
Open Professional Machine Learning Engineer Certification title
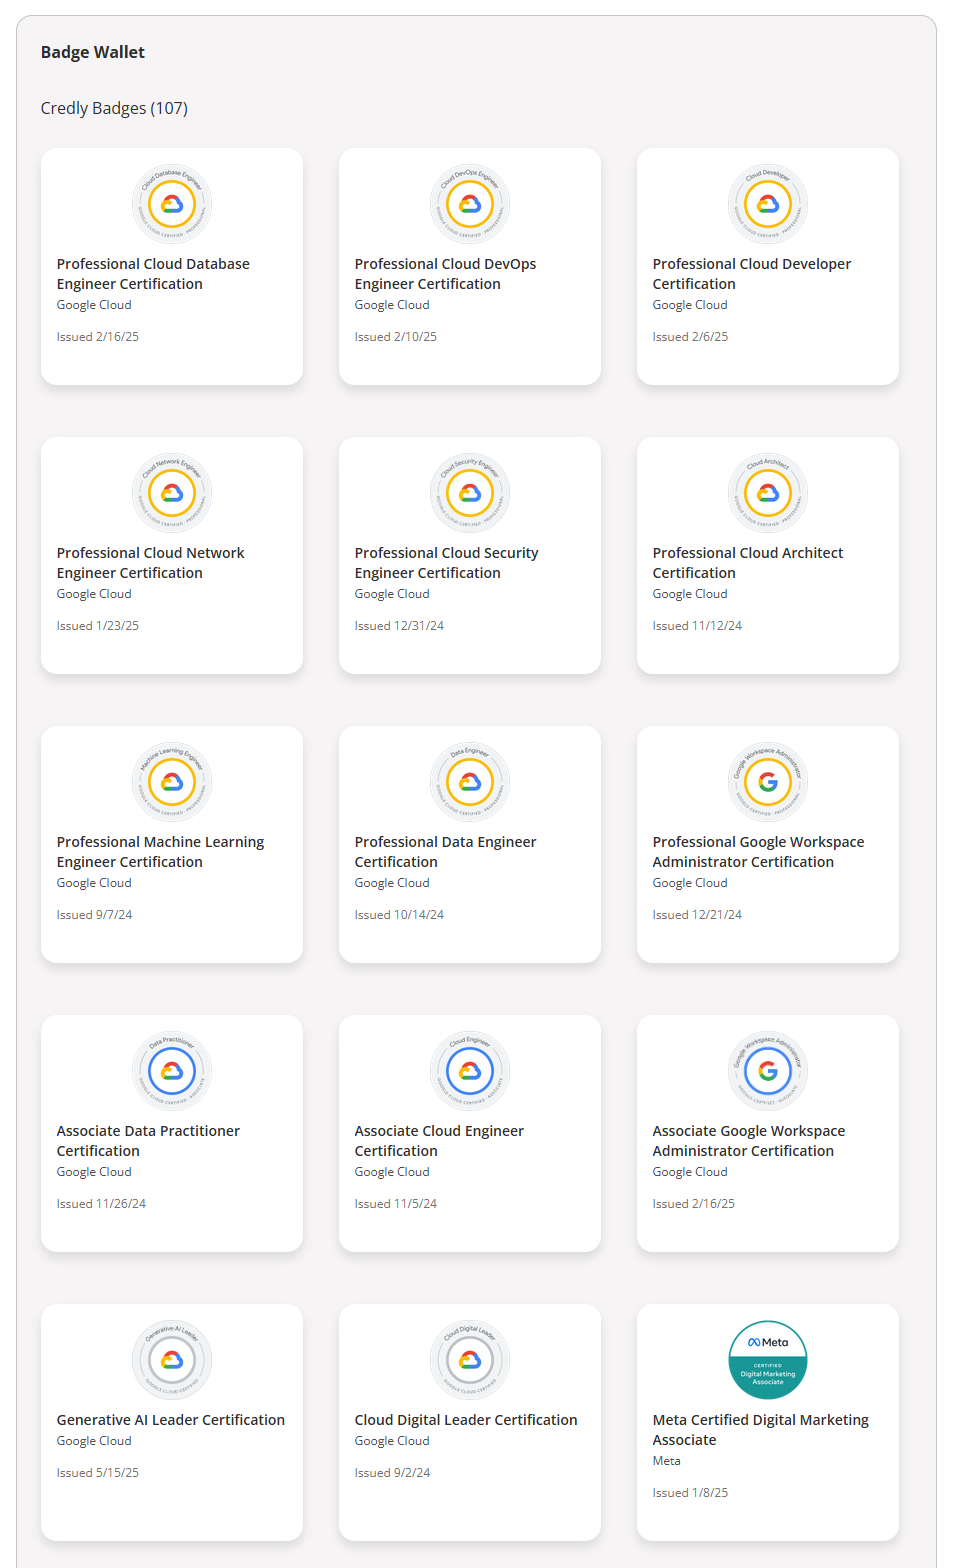(160, 852)
